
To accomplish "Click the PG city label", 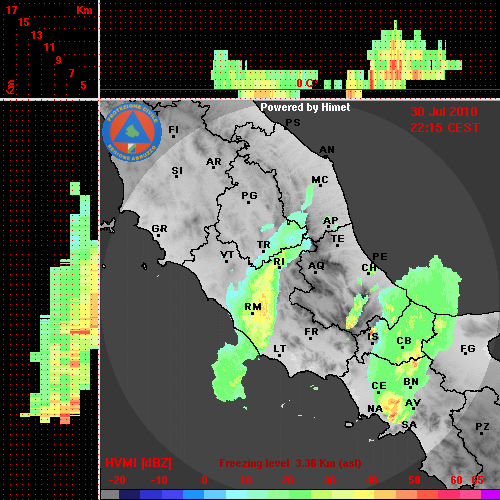I will 249,195.
